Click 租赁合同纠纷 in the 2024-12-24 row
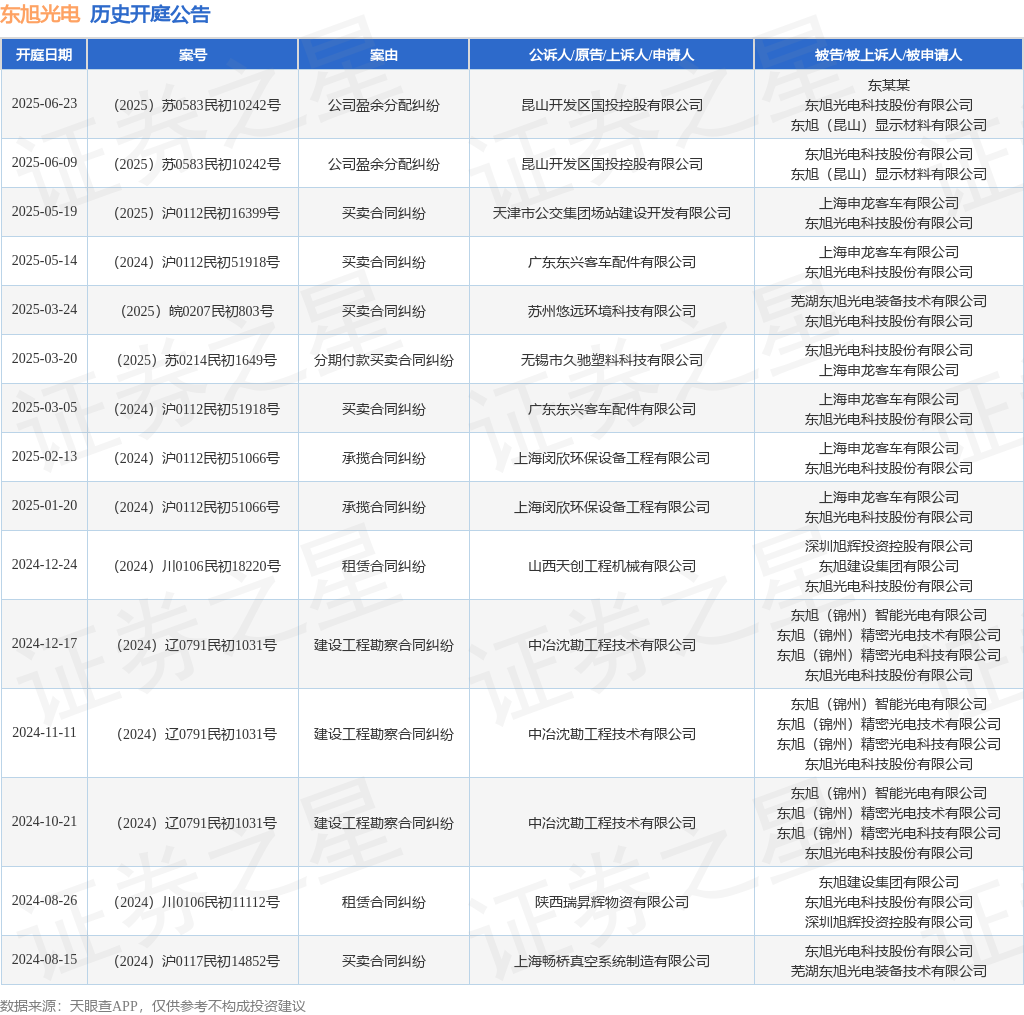Image resolution: width=1024 pixels, height=1015 pixels. (383, 566)
